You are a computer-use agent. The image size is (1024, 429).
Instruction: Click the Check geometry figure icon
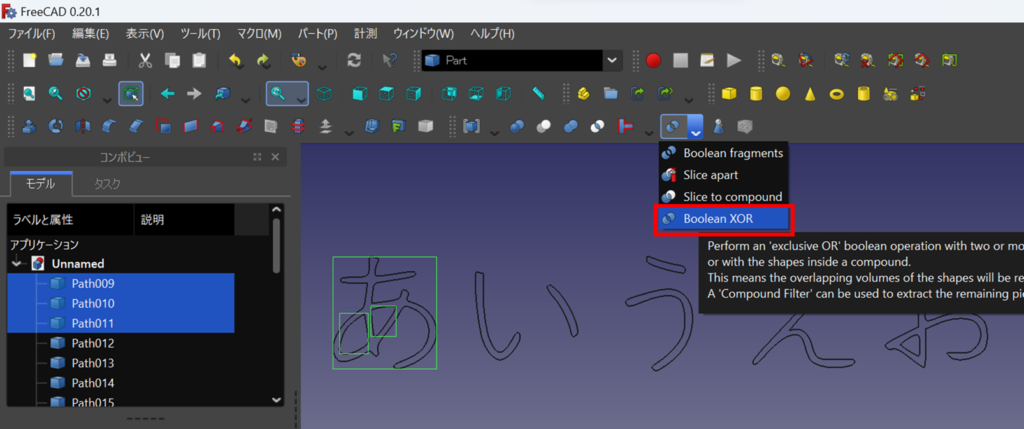[x=718, y=126]
